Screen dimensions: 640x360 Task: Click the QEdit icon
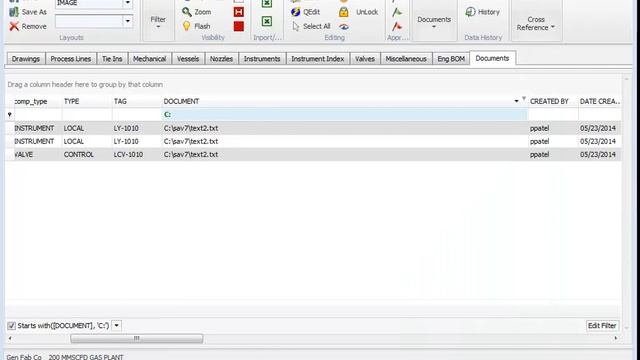[296, 12]
